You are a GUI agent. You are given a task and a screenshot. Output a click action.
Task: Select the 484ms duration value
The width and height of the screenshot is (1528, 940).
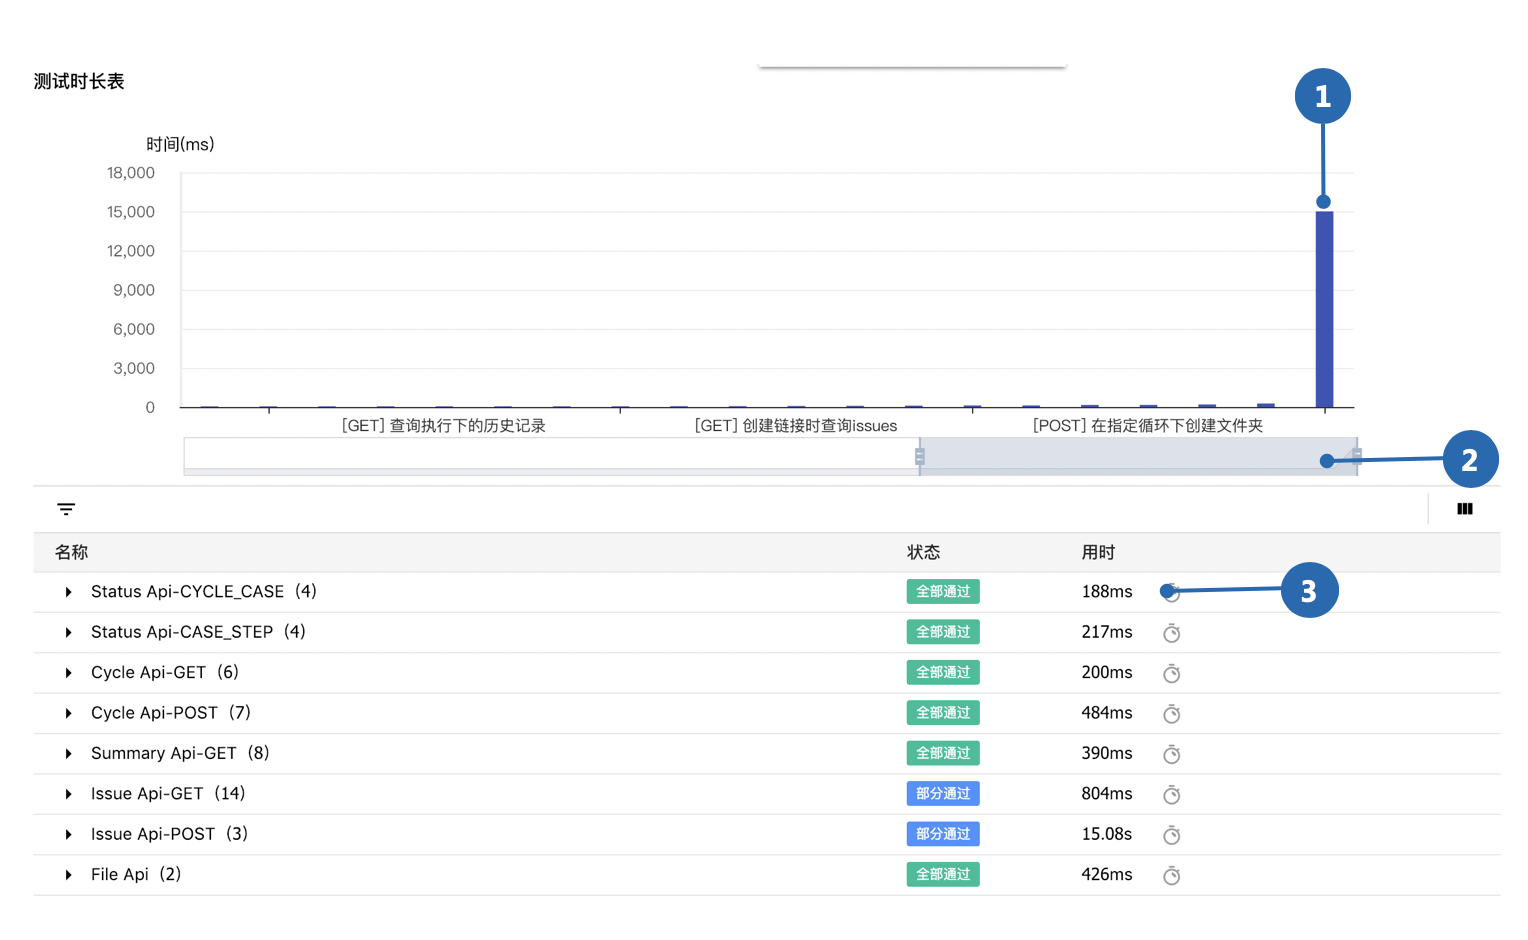click(x=1107, y=713)
